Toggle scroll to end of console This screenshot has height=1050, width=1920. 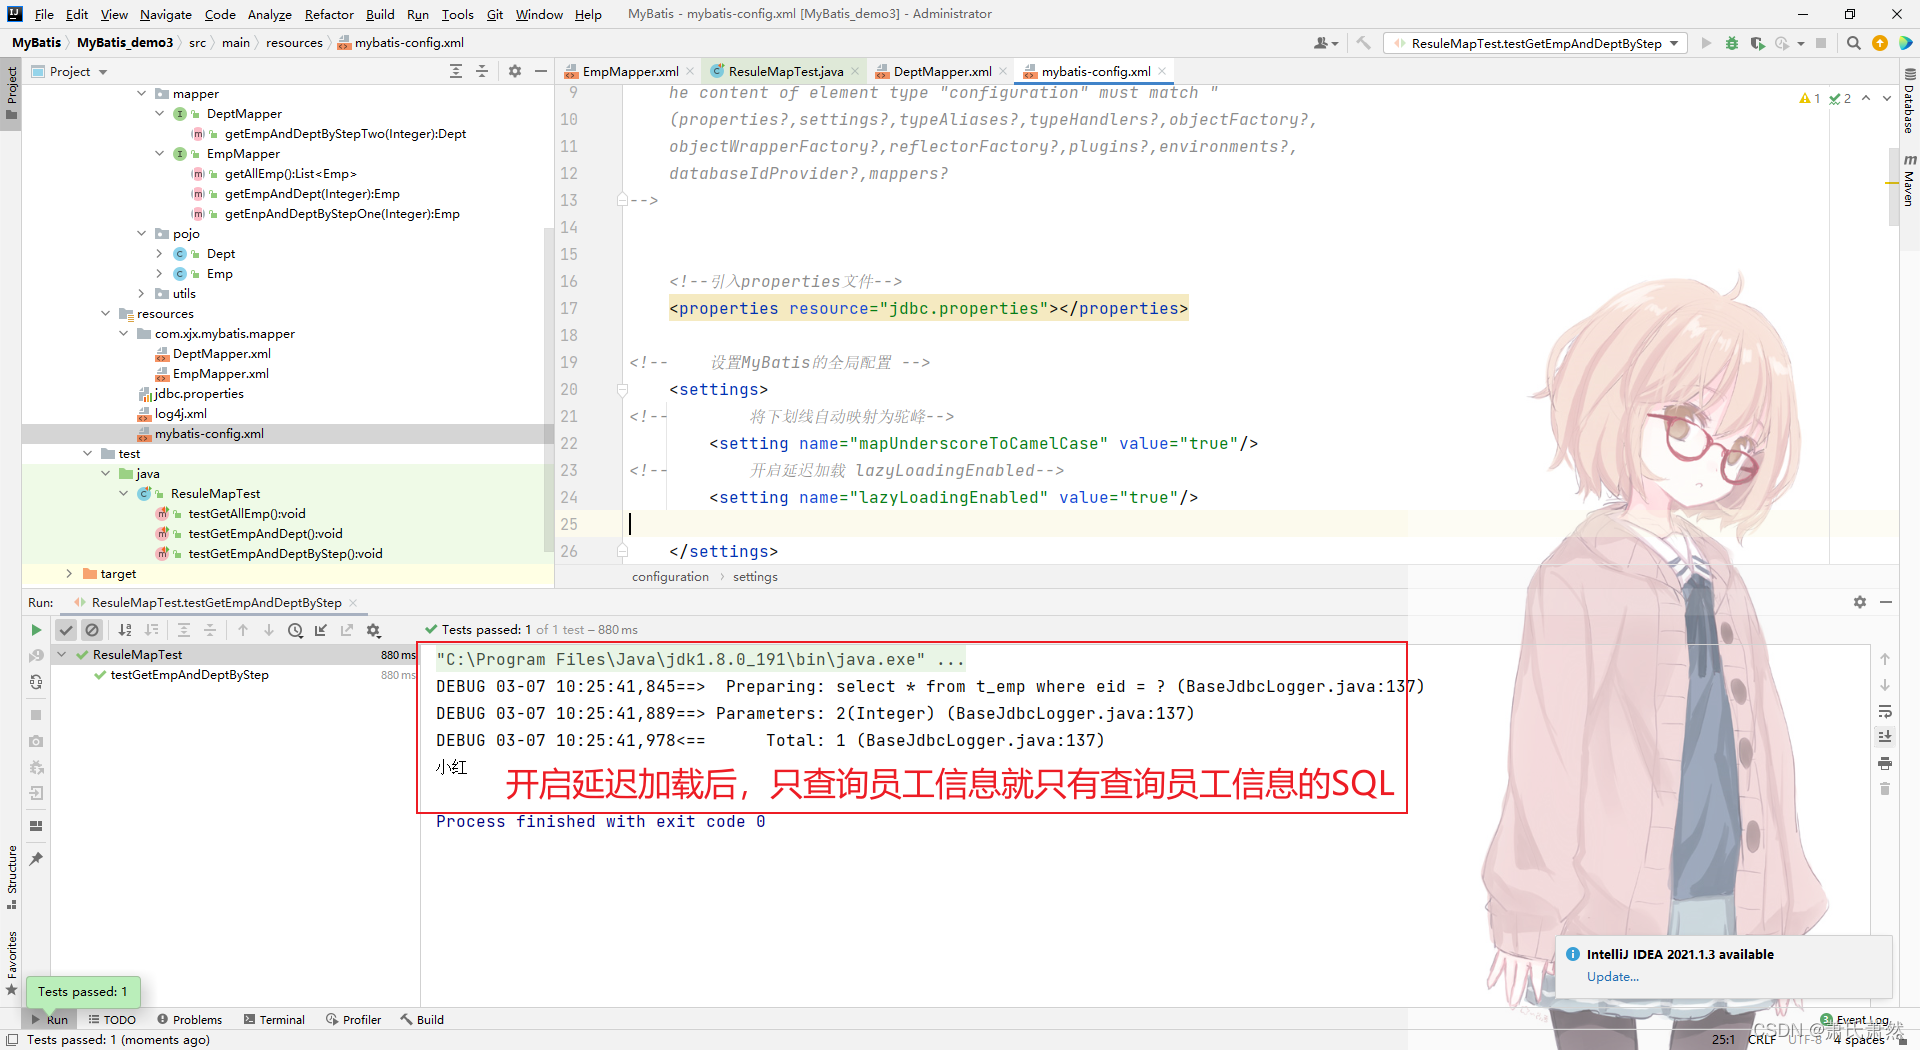point(1885,737)
